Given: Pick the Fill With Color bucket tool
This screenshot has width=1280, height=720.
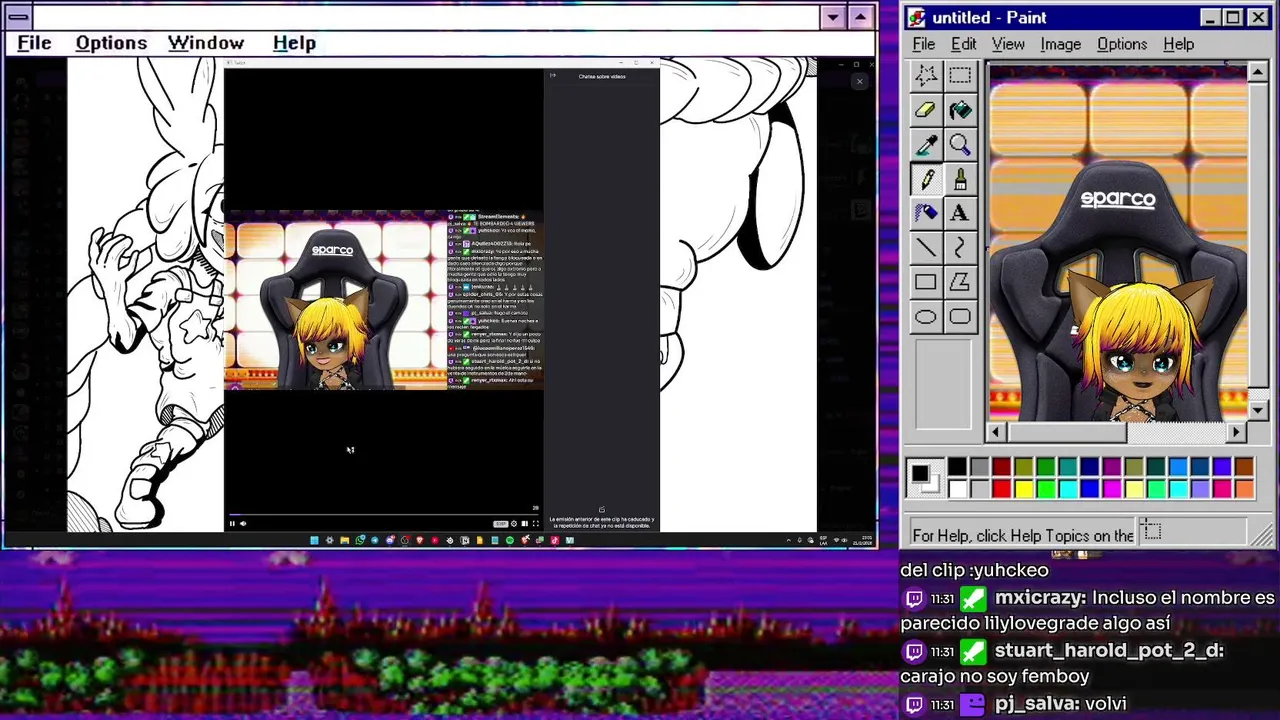Looking at the screenshot, I should coord(960,110).
